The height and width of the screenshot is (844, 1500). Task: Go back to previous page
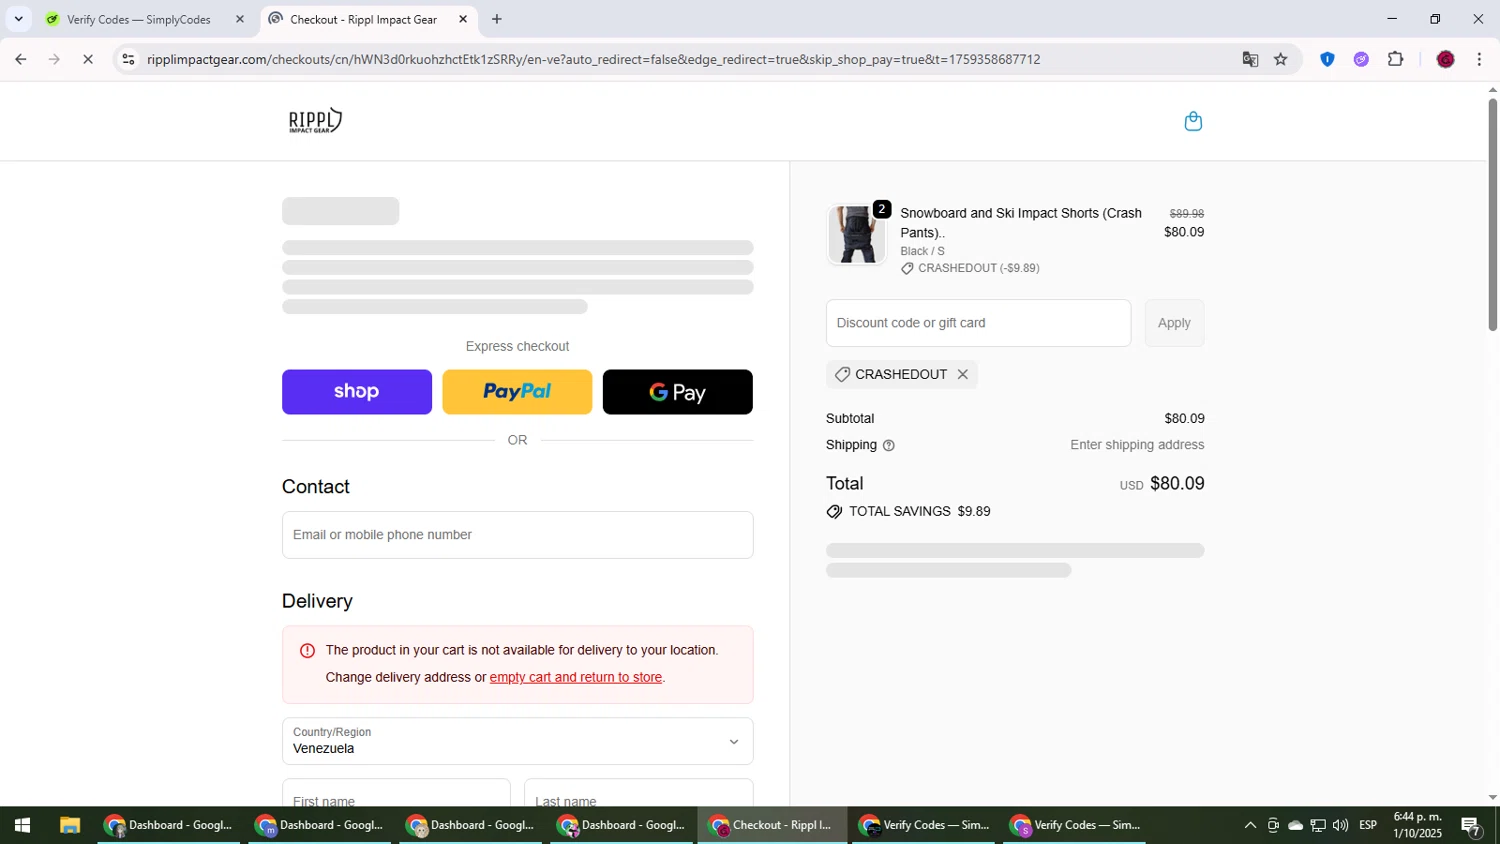pos(20,60)
